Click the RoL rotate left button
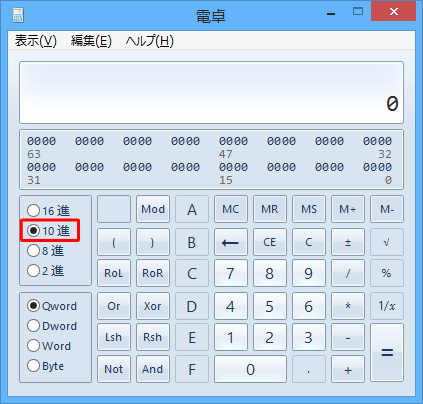The height and width of the screenshot is (404, 423). click(x=114, y=273)
